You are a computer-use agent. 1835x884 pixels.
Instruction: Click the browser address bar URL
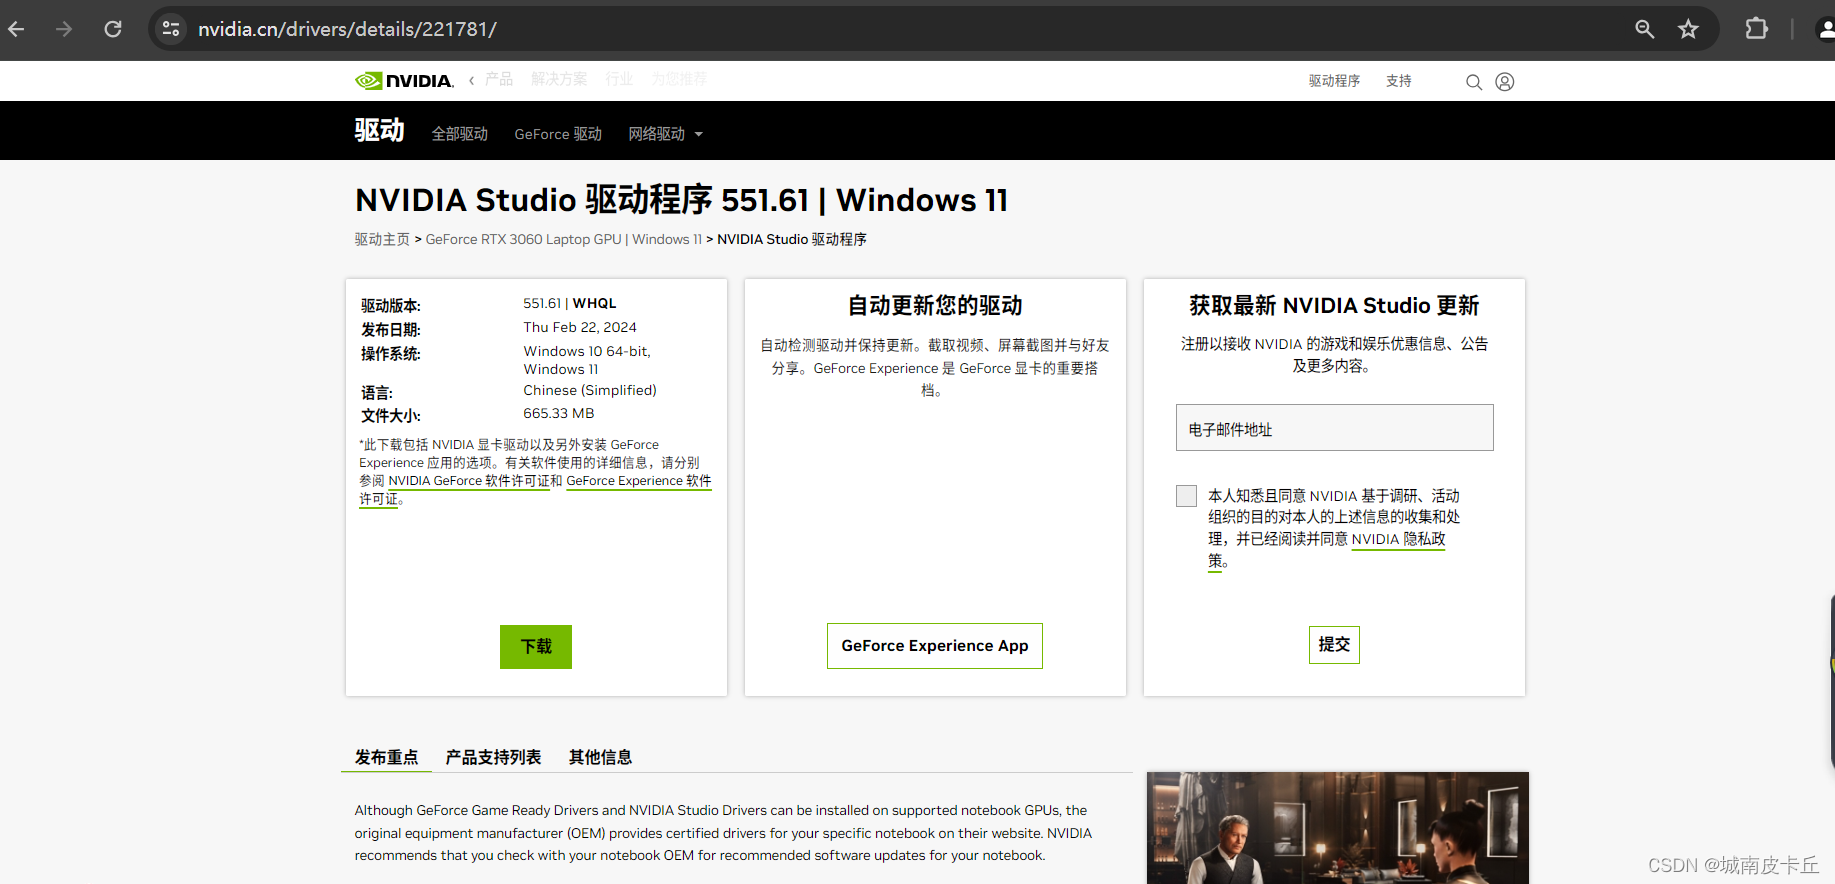coord(347,29)
